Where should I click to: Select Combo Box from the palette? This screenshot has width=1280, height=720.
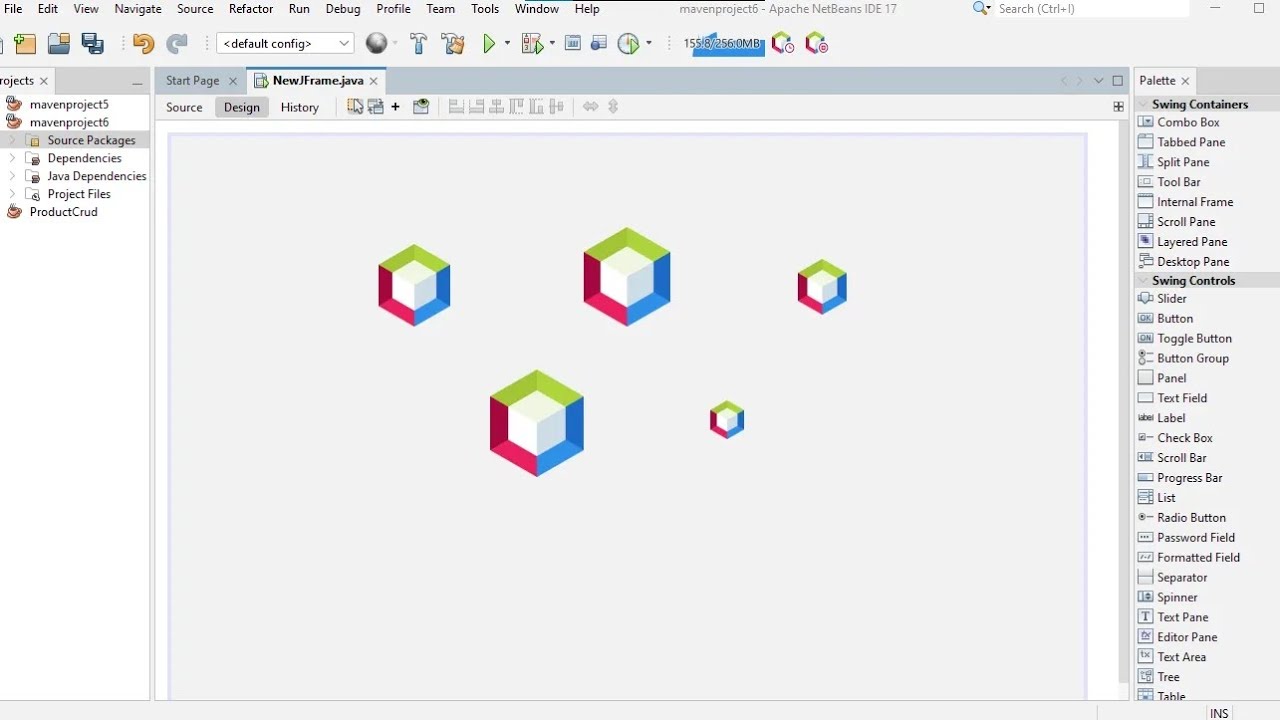point(1187,122)
